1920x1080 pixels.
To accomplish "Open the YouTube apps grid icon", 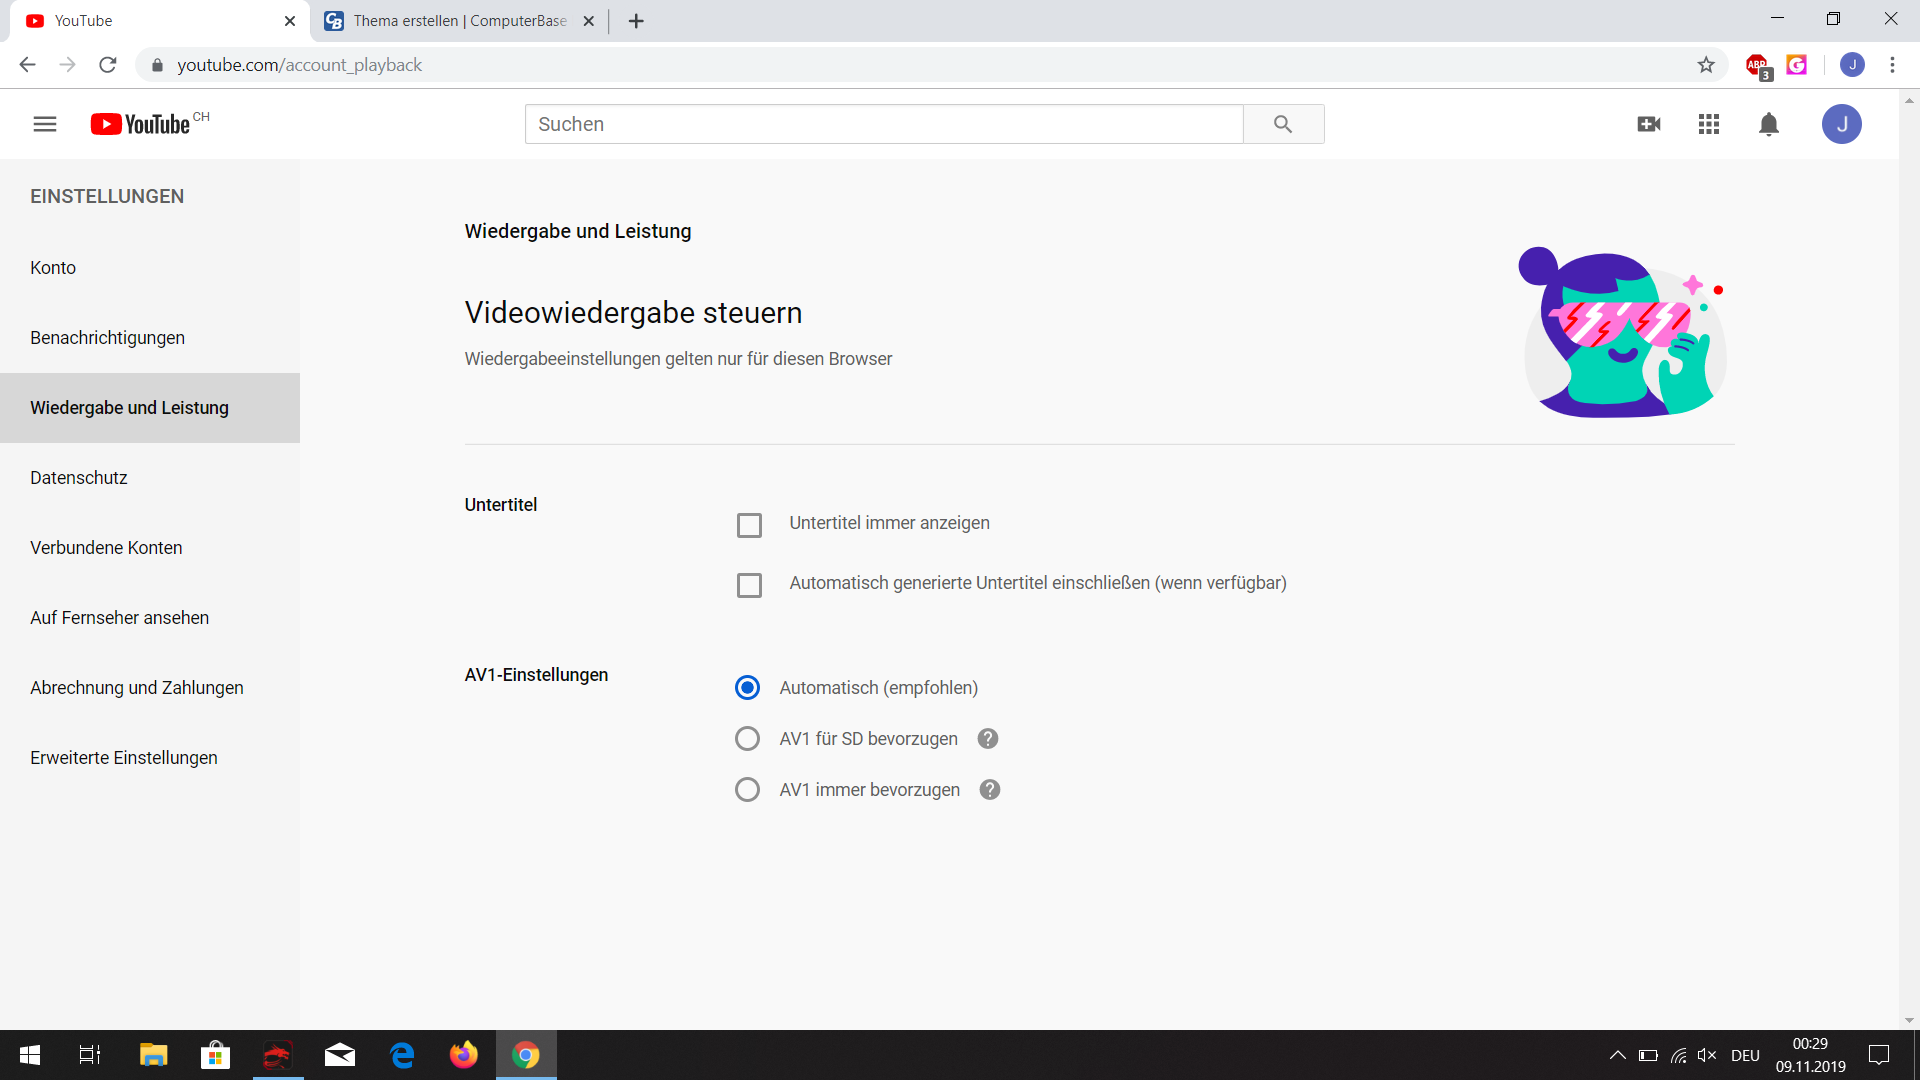I will pyautogui.click(x=1709, y=124).
